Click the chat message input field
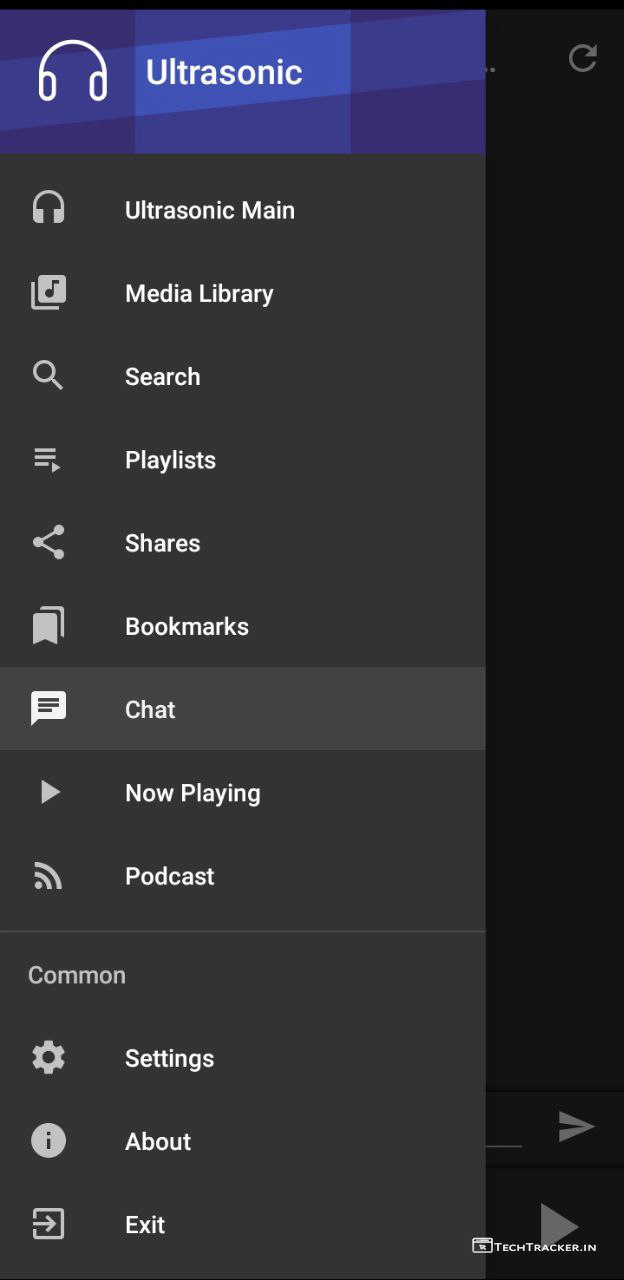Image resolution: width=624 pixels, height=1280 pixels. tap(505, 1128)
